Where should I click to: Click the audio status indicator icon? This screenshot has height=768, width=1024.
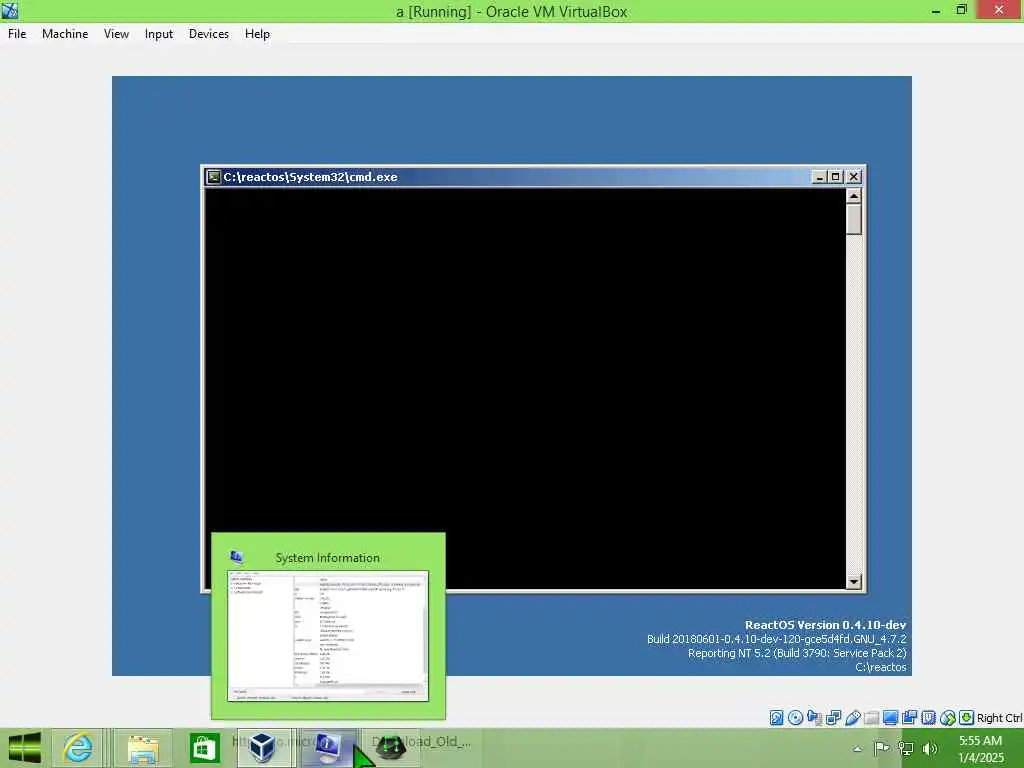(814, 718)
